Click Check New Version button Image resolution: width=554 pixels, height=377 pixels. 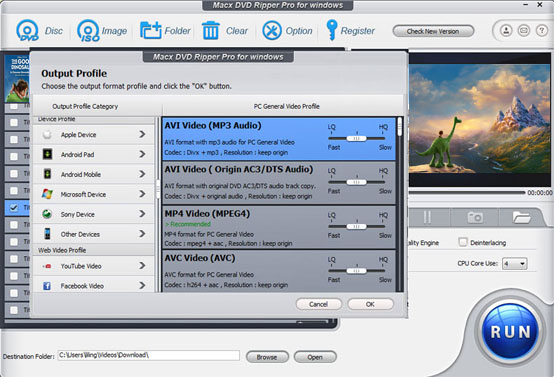click(433, 31)
